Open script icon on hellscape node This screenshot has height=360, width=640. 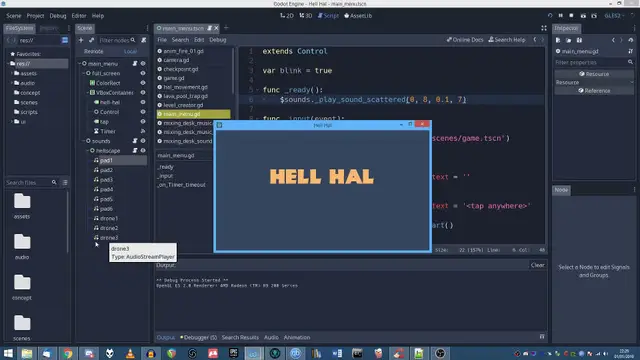click(x=135, y=151)
